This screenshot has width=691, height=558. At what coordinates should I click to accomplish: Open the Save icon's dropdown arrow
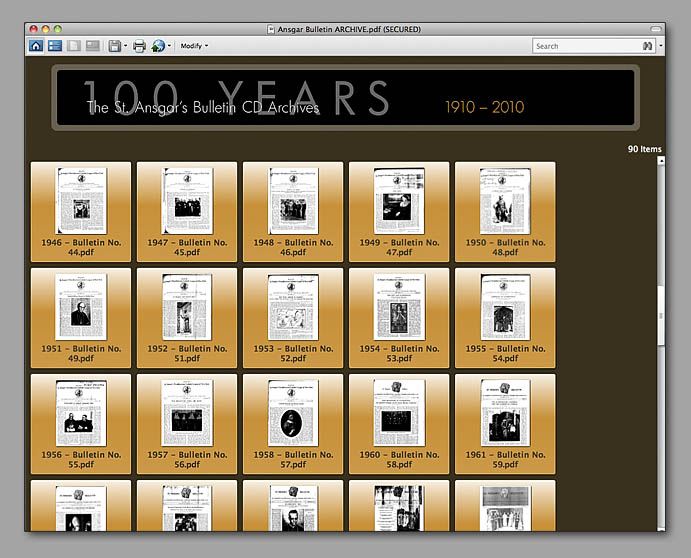[x=126, y=46]
